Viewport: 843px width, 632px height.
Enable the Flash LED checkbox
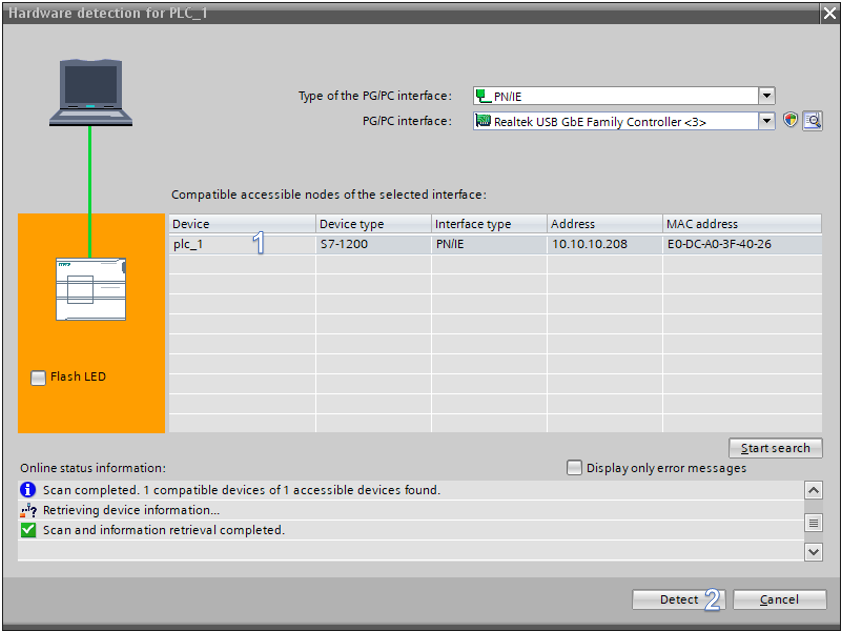point(38,378)
